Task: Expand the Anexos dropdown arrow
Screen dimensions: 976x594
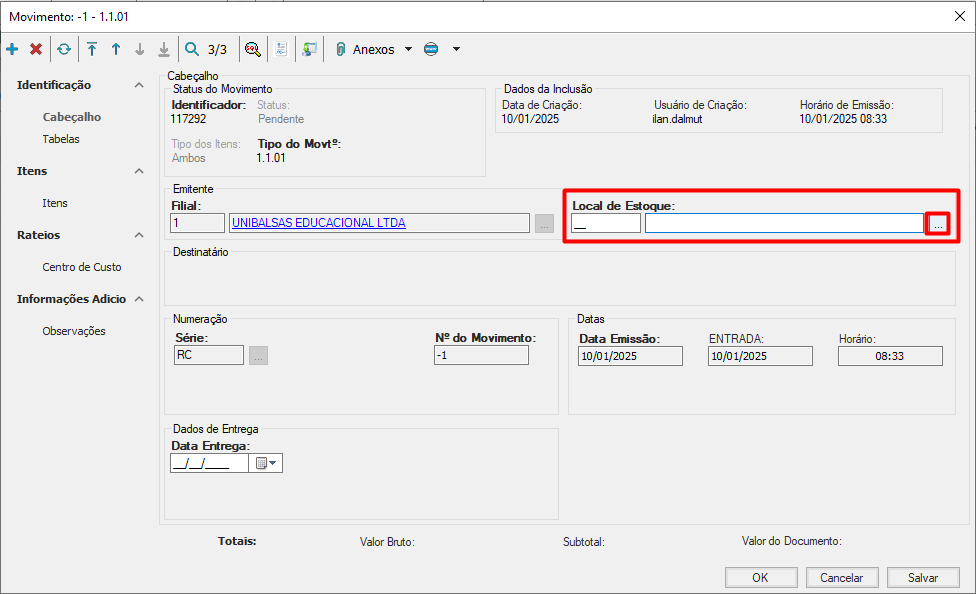Action: point(408,49)
